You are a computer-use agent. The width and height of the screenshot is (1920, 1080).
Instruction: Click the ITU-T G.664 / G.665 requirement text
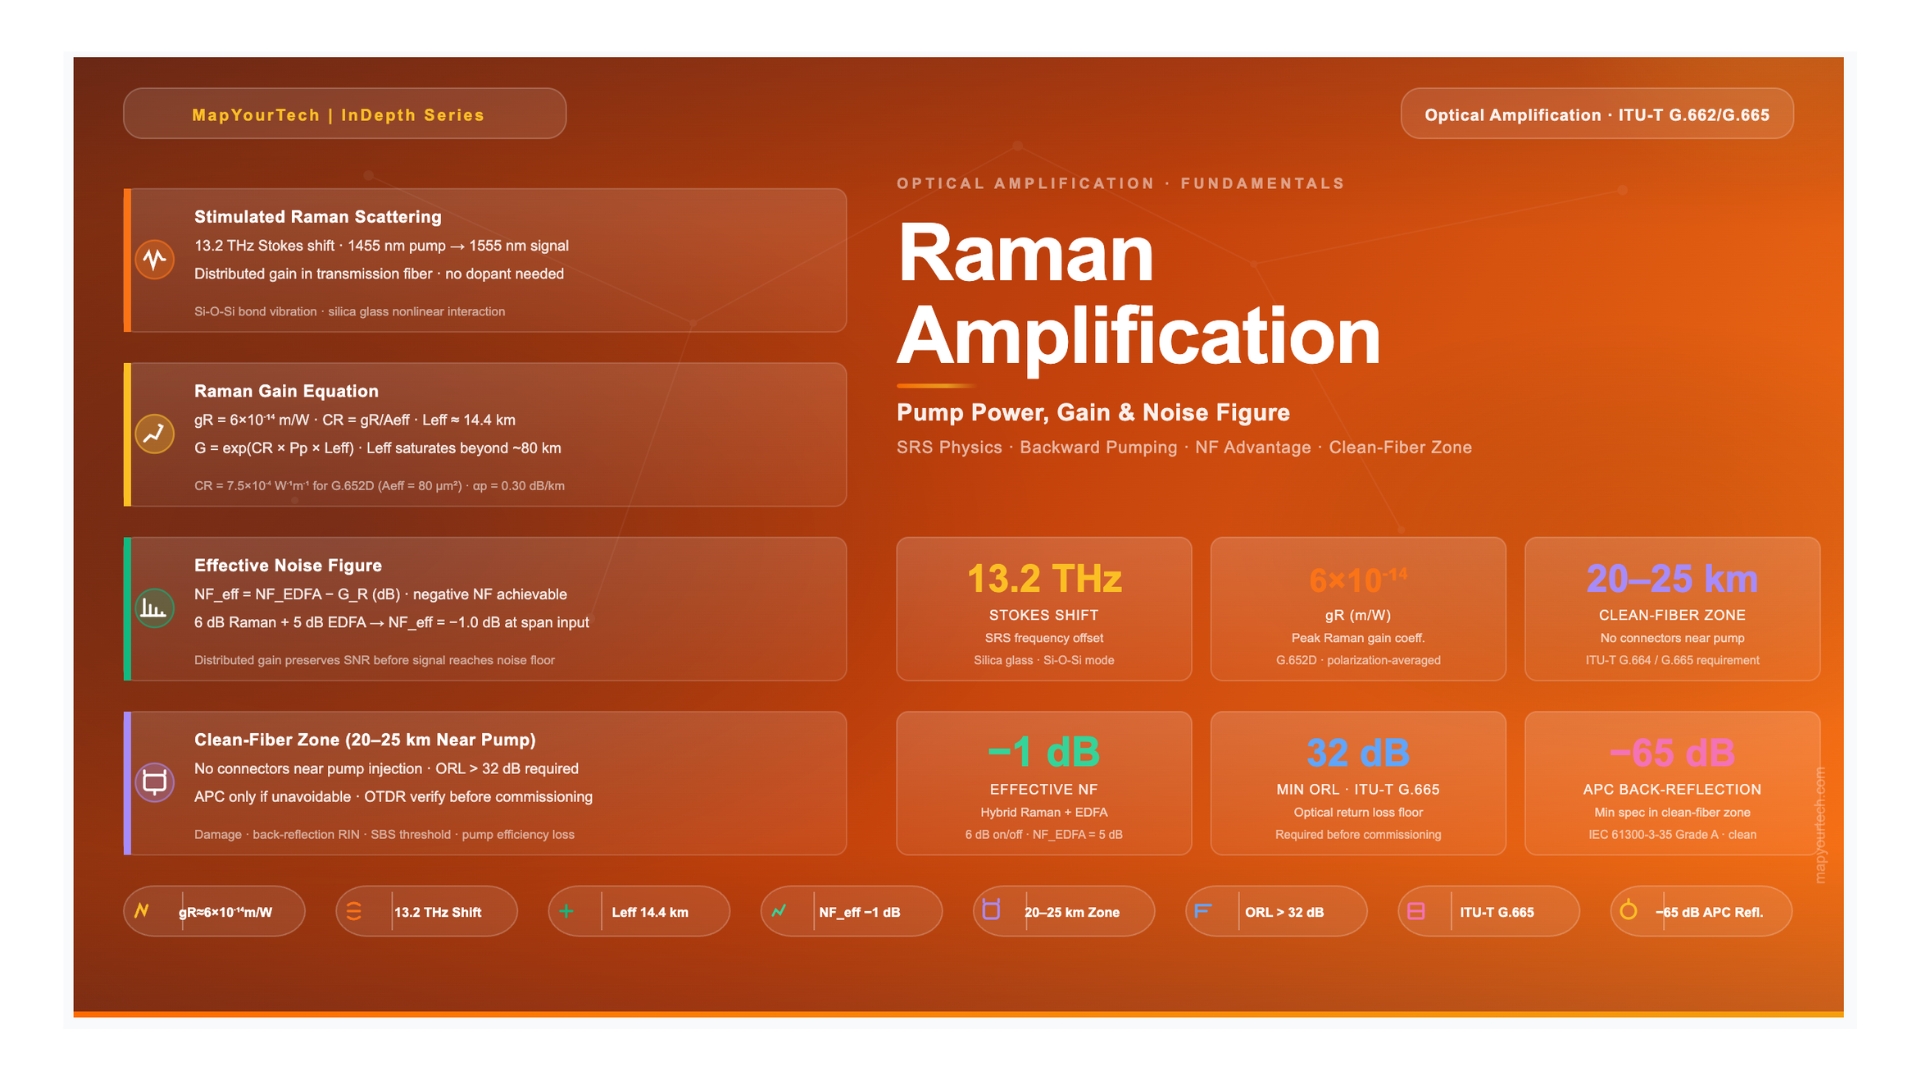(1672, 660)
